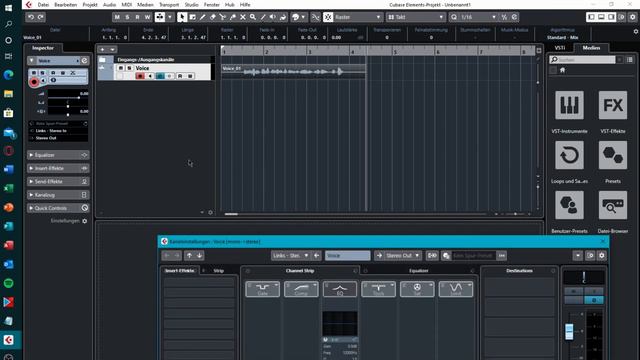Click the EQ module in Channel Strip
The width and height of the screenshot is (640, 360).
click(340, 289)
